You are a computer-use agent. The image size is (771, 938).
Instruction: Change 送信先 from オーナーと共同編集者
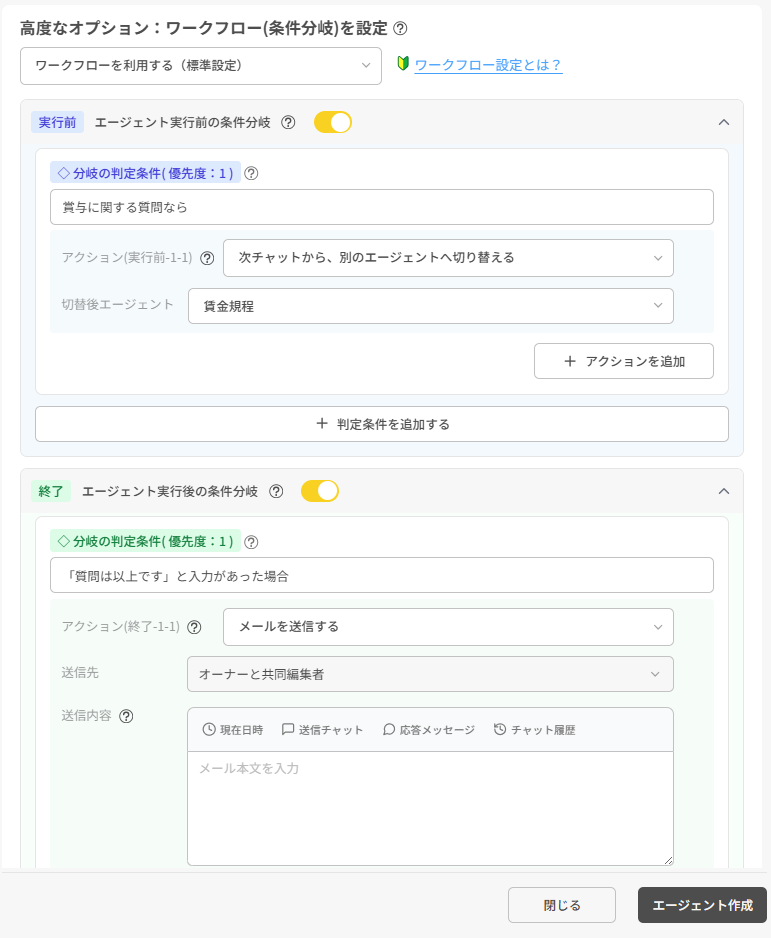click(x=431, y=674)
